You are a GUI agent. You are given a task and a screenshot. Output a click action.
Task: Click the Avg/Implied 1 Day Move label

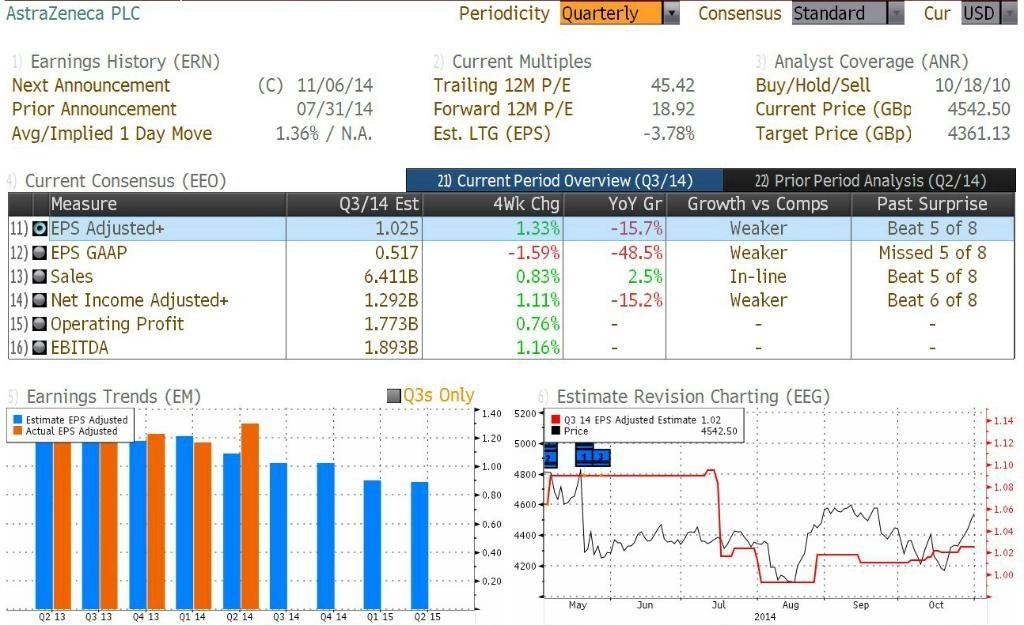112,134
